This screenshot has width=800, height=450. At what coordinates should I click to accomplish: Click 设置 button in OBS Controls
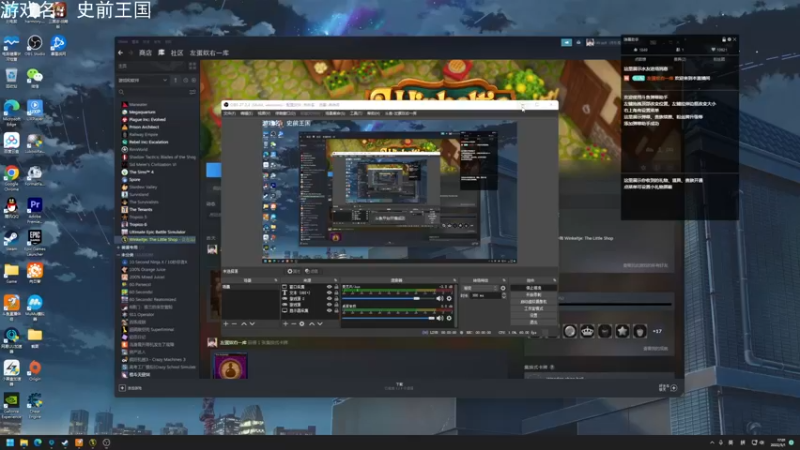(534, 315)
